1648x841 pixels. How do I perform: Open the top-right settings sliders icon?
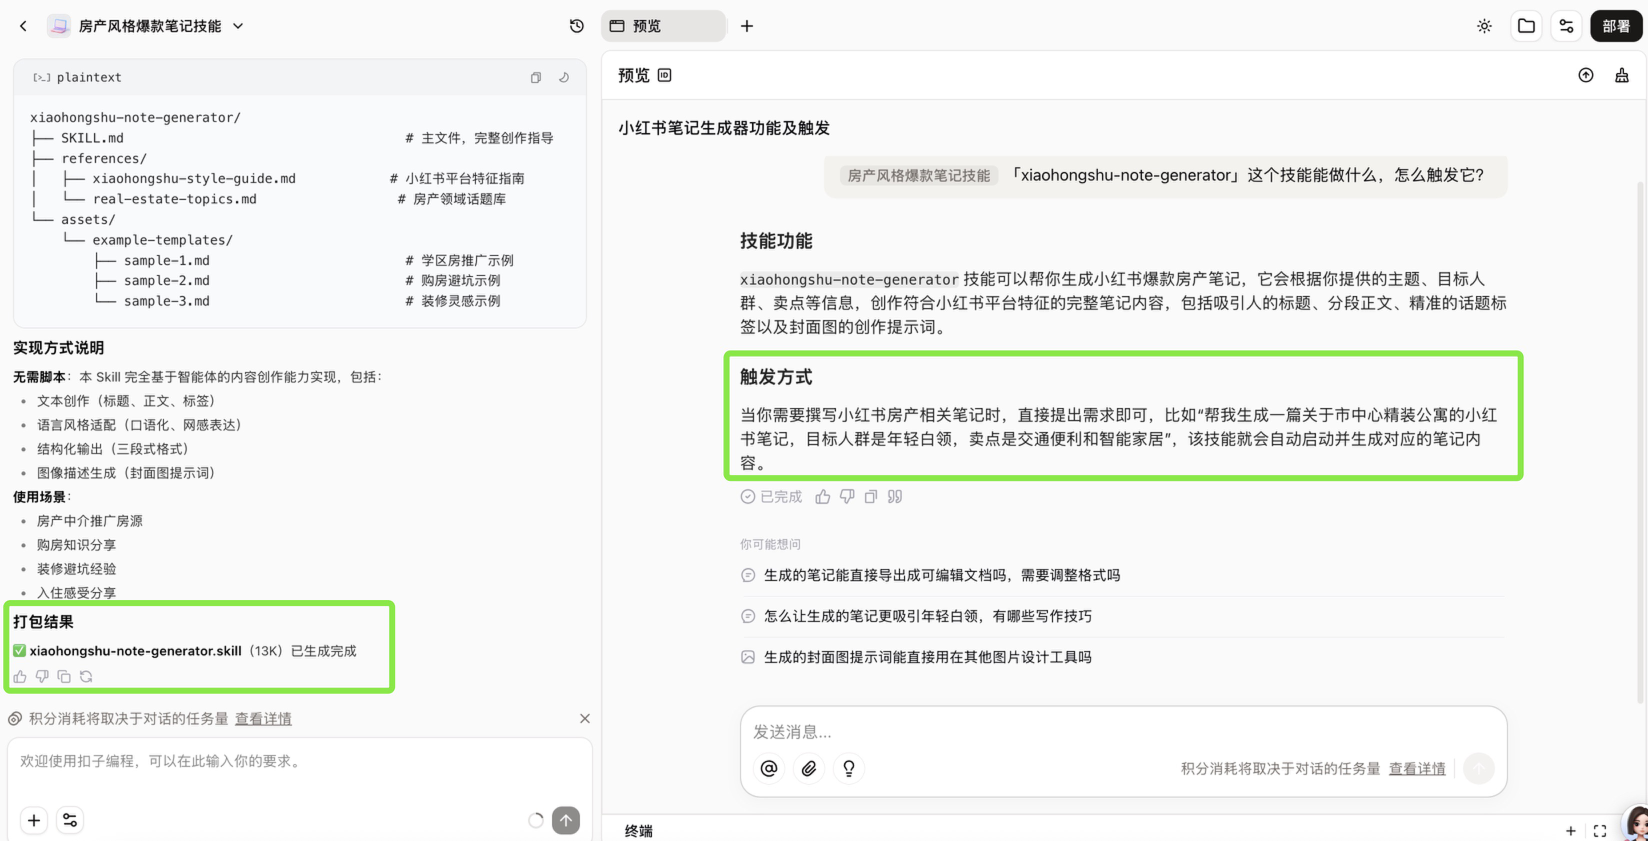coord(1566,26)
